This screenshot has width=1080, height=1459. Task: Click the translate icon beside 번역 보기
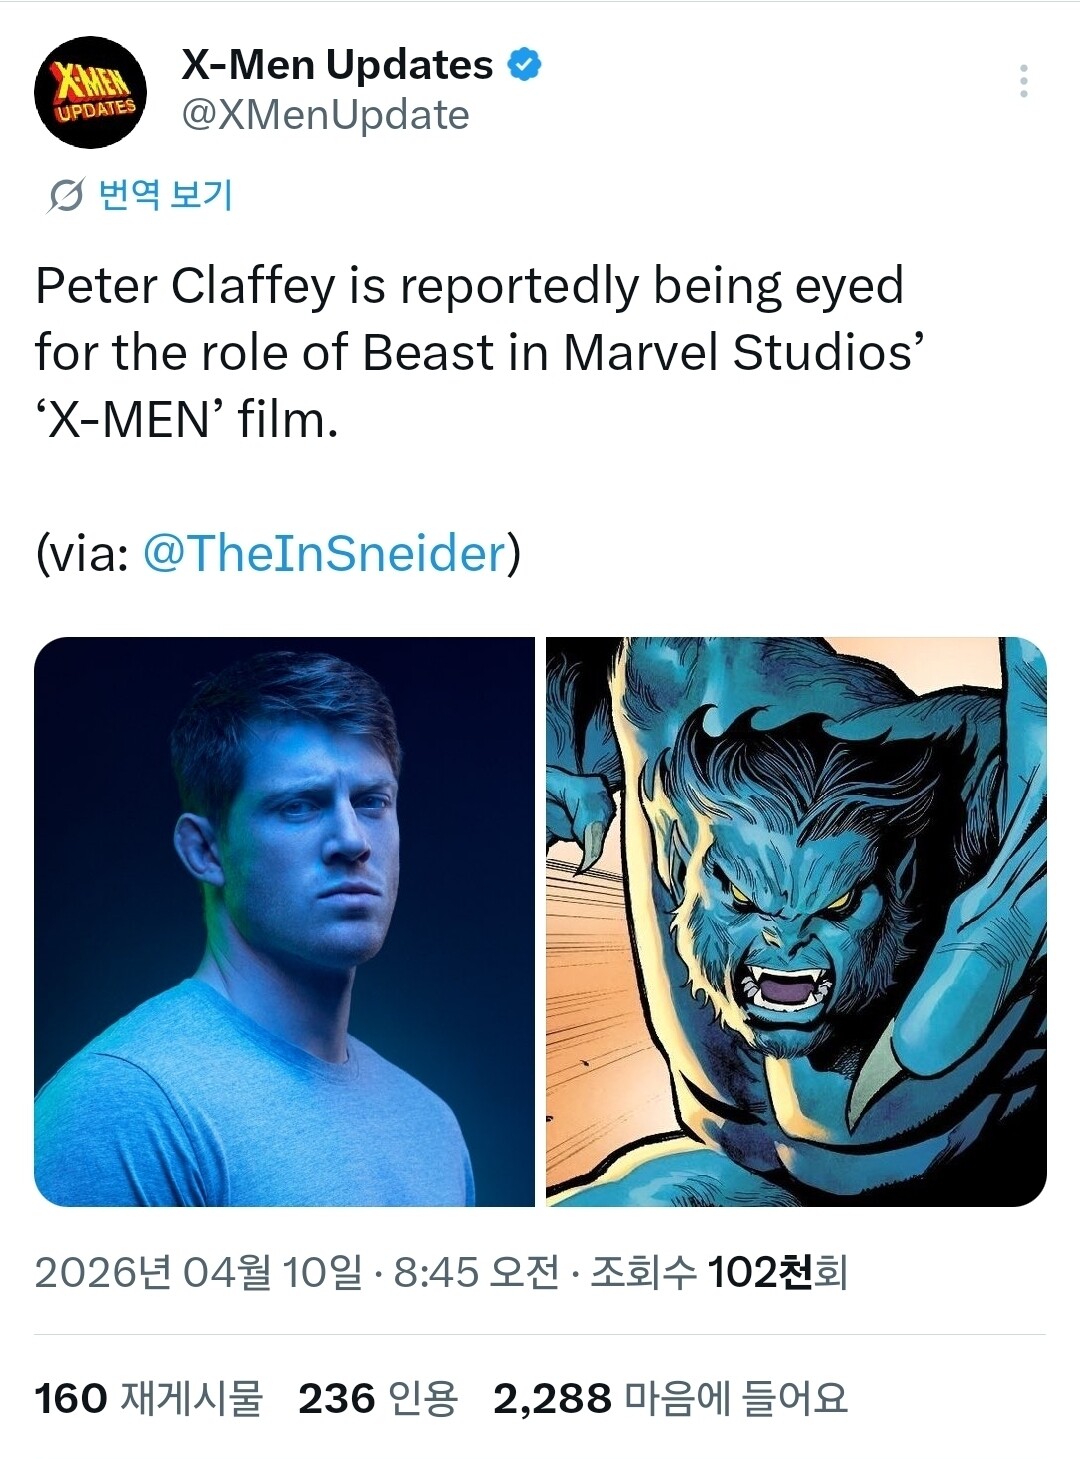65,196
